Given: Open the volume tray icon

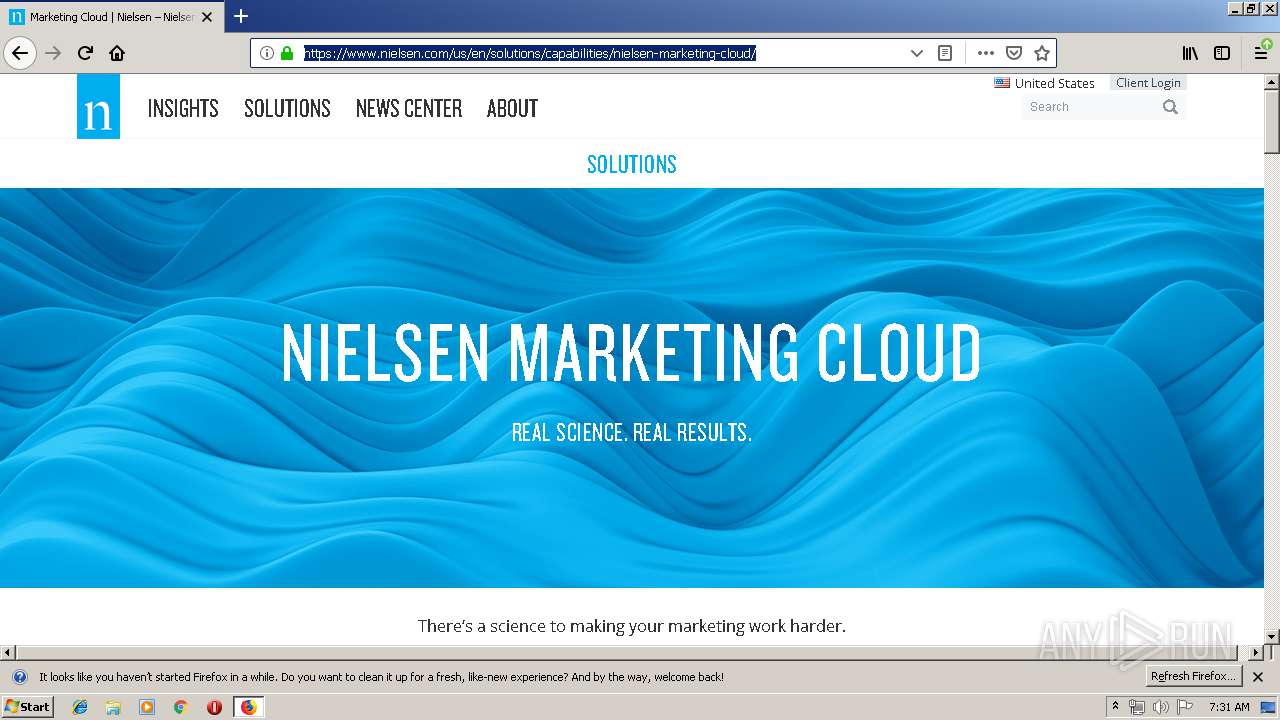Looking at the screenshot, I should (1160, 707).
